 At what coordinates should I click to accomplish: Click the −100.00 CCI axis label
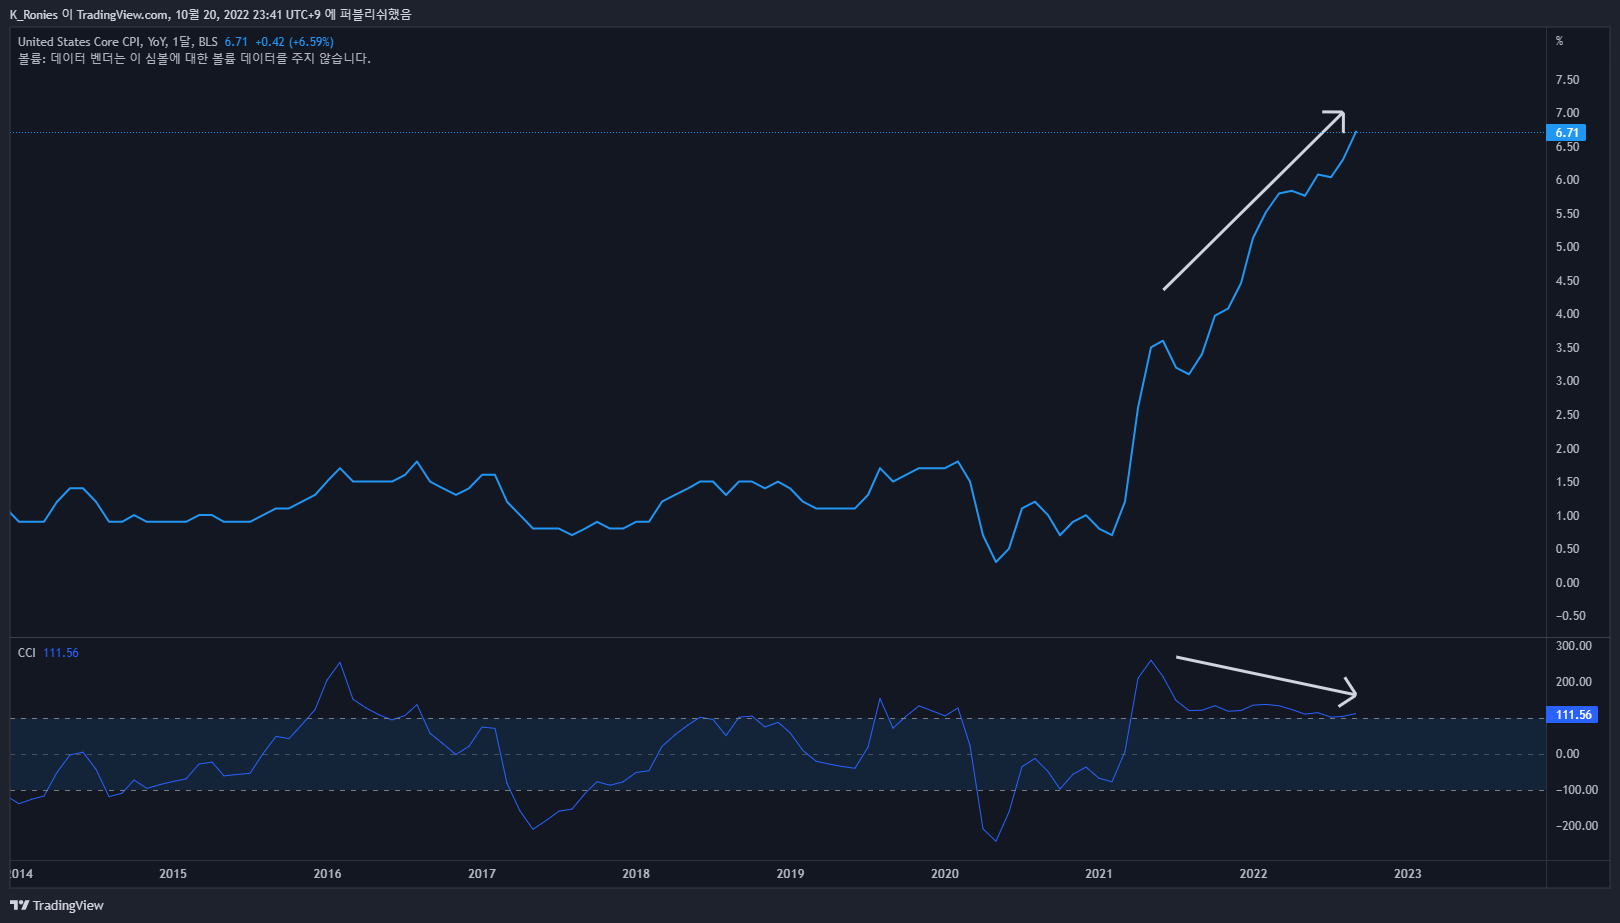click(x=1577, y=790)
